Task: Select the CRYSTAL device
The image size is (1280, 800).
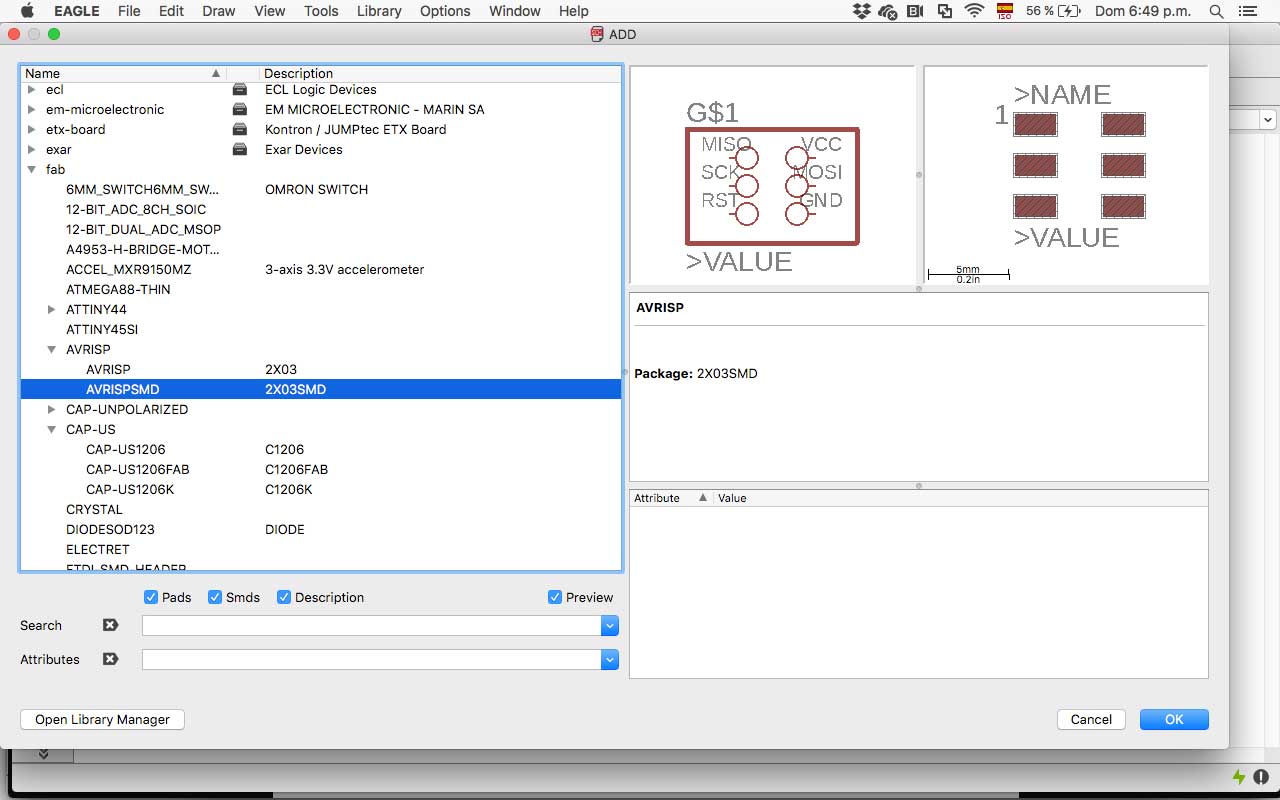Action: pos(321,509)
